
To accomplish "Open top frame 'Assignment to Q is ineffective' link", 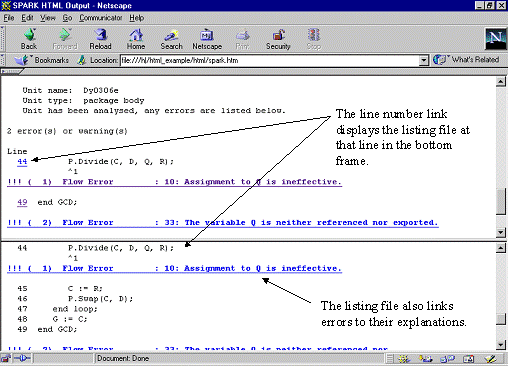I will click(175, 182).
